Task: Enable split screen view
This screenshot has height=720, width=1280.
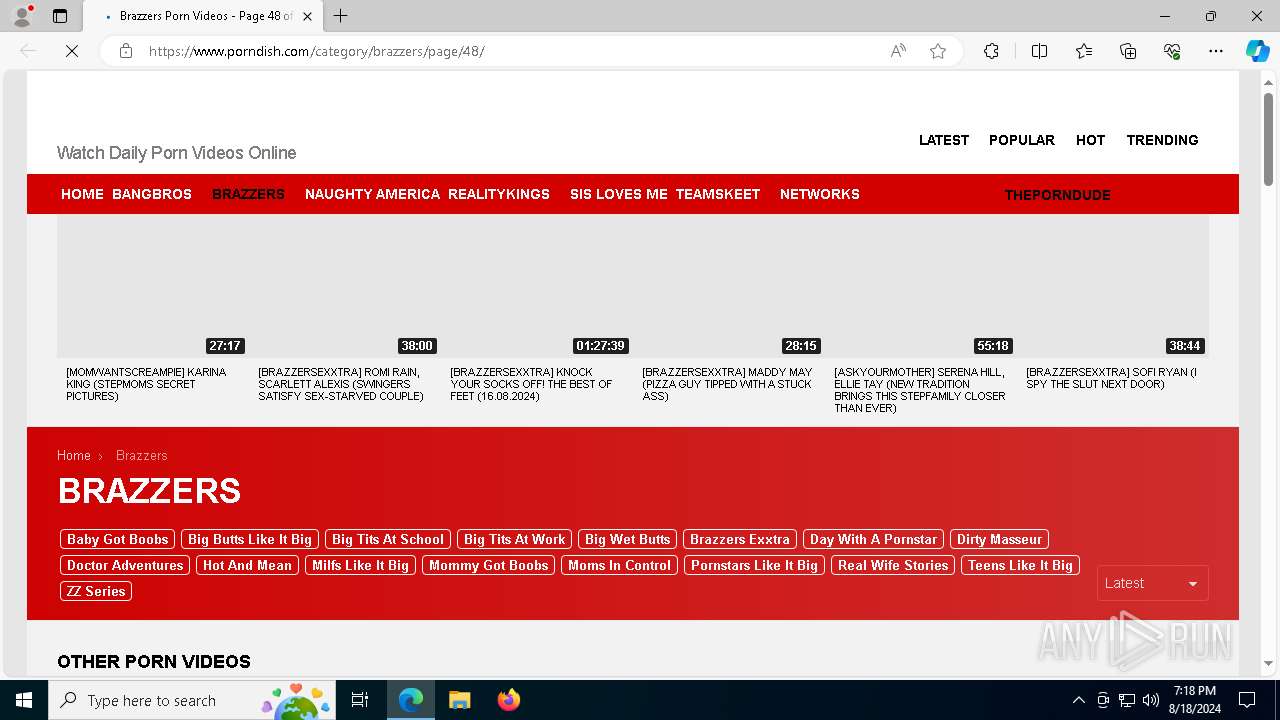Action: pos(1039,51)
